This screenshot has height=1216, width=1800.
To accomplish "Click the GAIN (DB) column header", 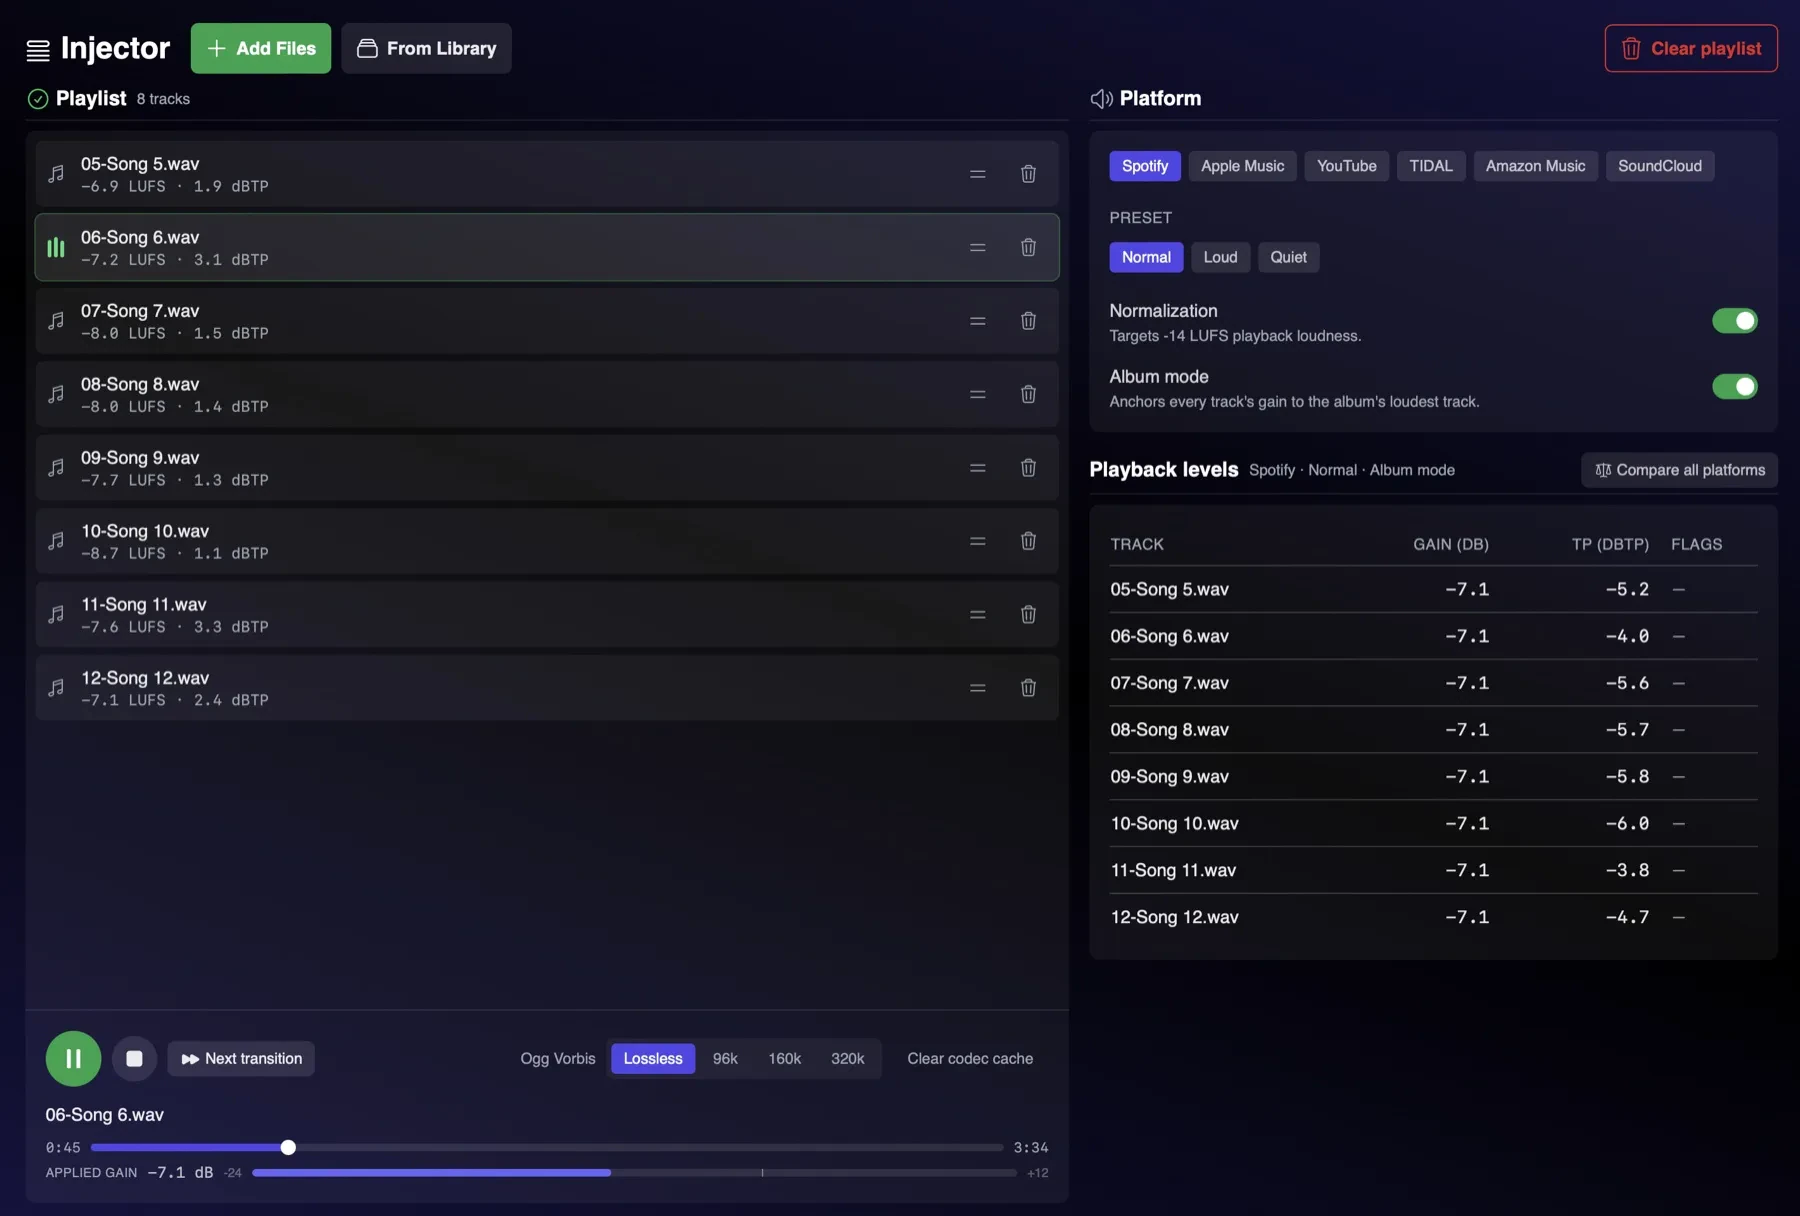I will (x=1450, y=544).
